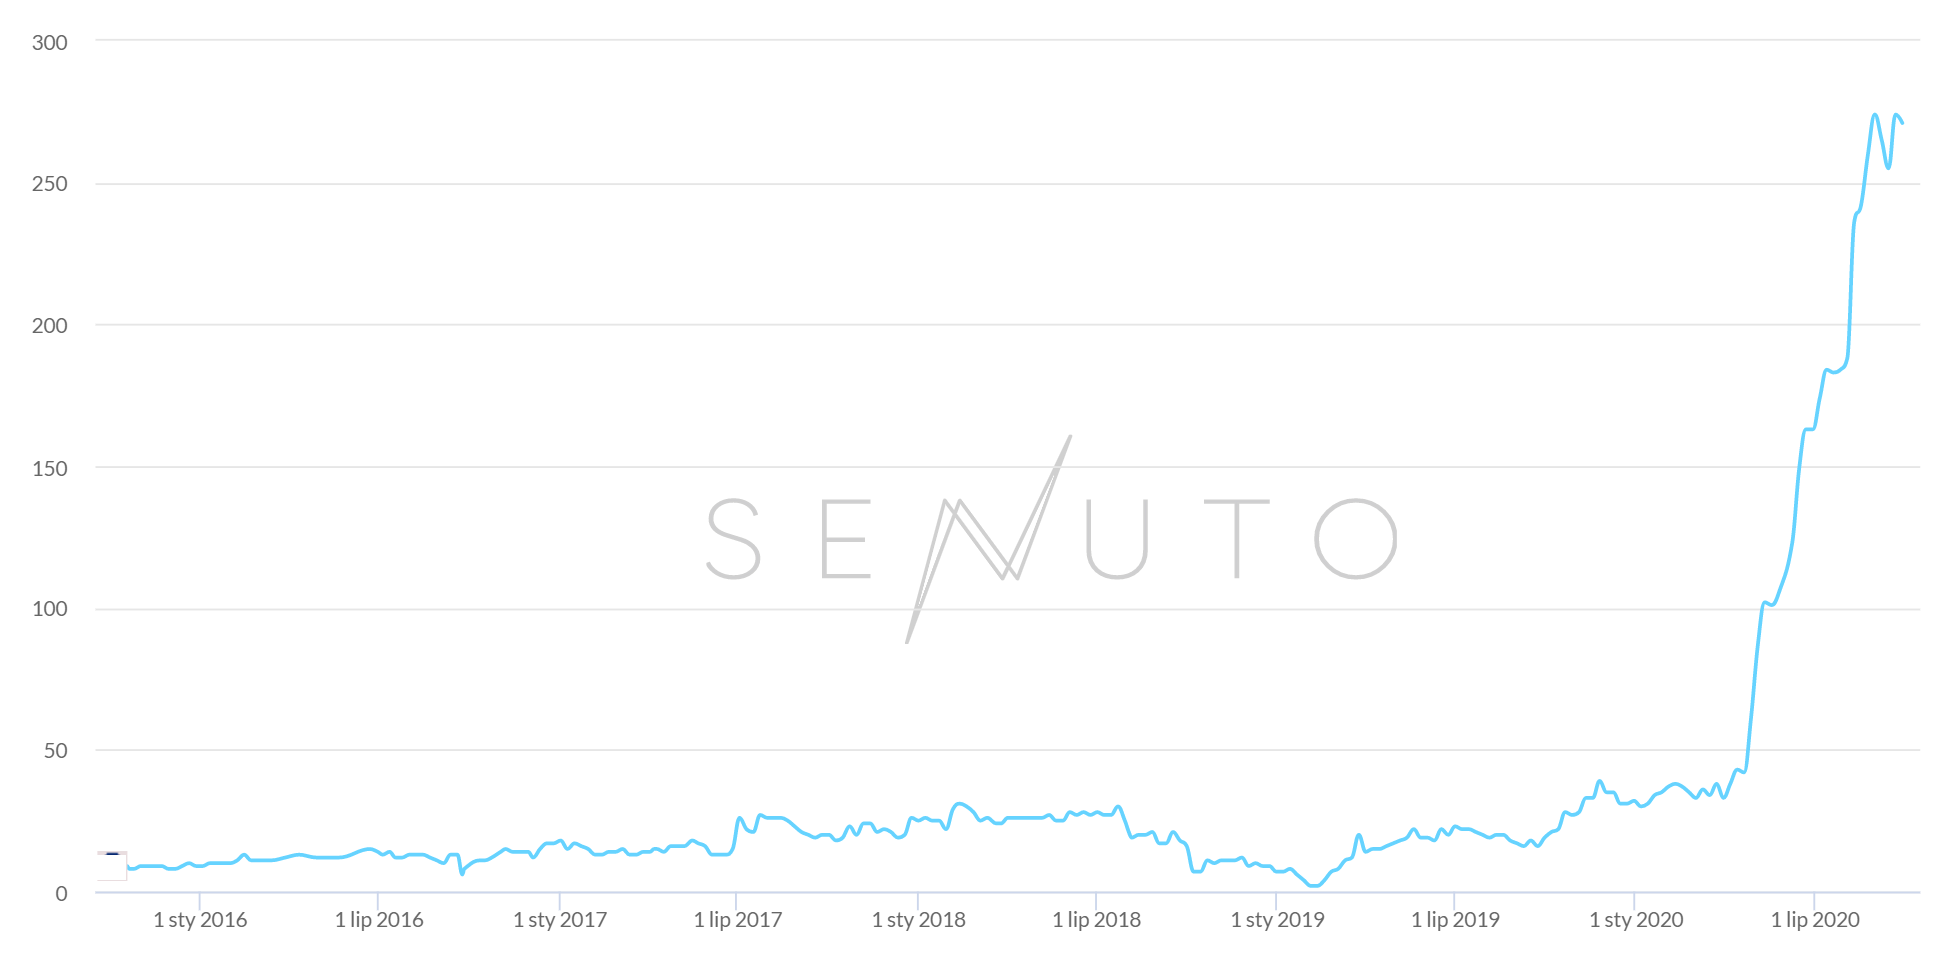Click the 300 value on the y-axis
The width and height of the screenshot is (1960, 956).
pos(50,42)
